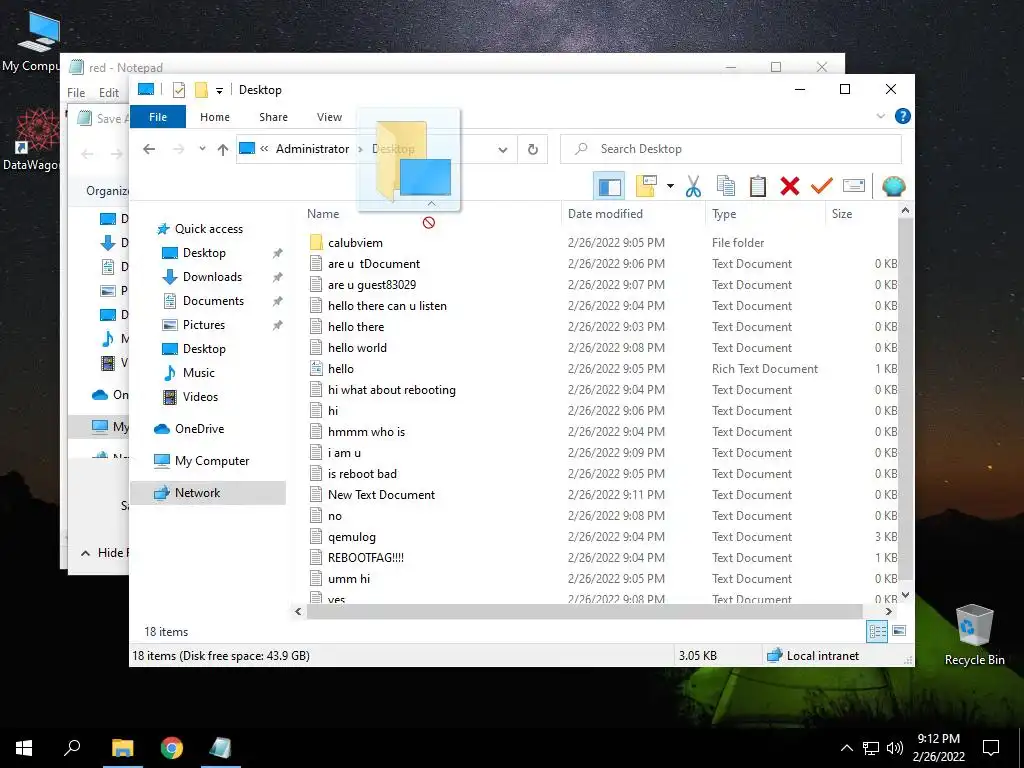Click the Rename toolbar icon
This screenshot has height=768, width=1024.
(854, 187)
